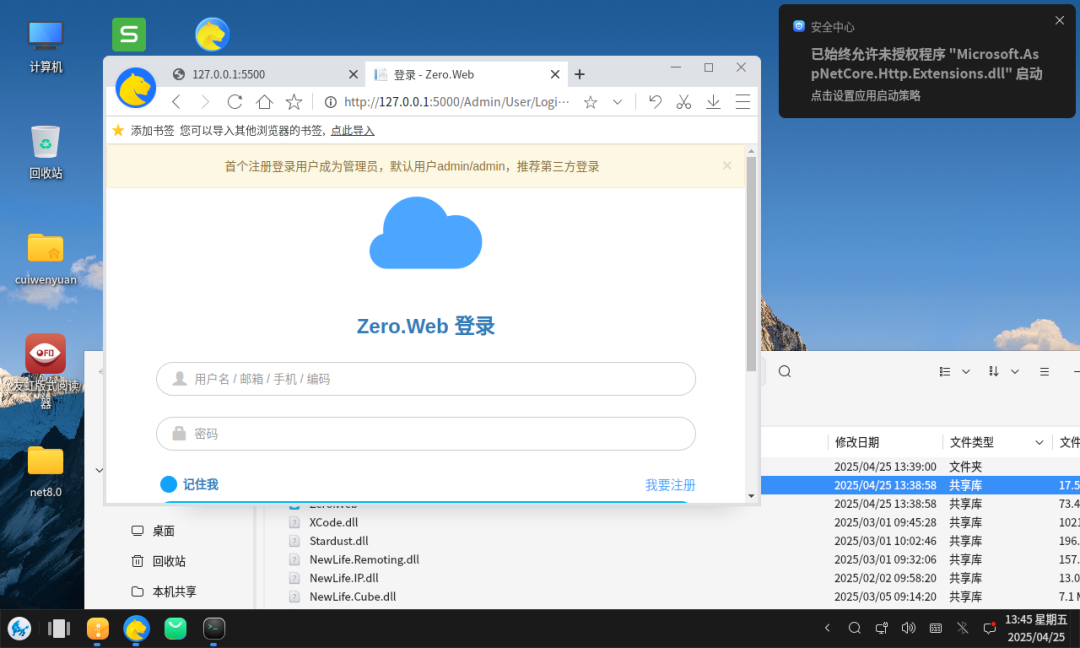The height and width of the screenshot is (648, 1080).
Task: Open the start menu launcher icon
Action: tap(19, 628)
